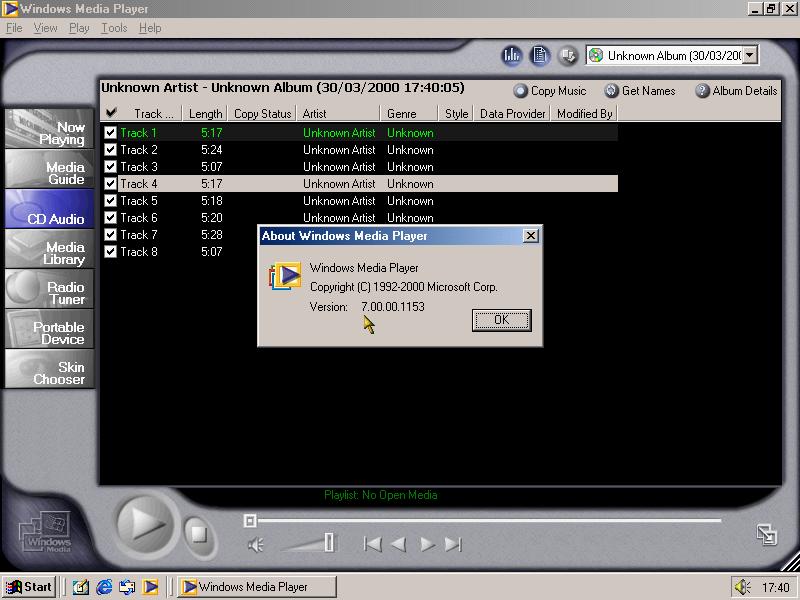Open the Unknown Album playlist dropdown

[750, 56]
